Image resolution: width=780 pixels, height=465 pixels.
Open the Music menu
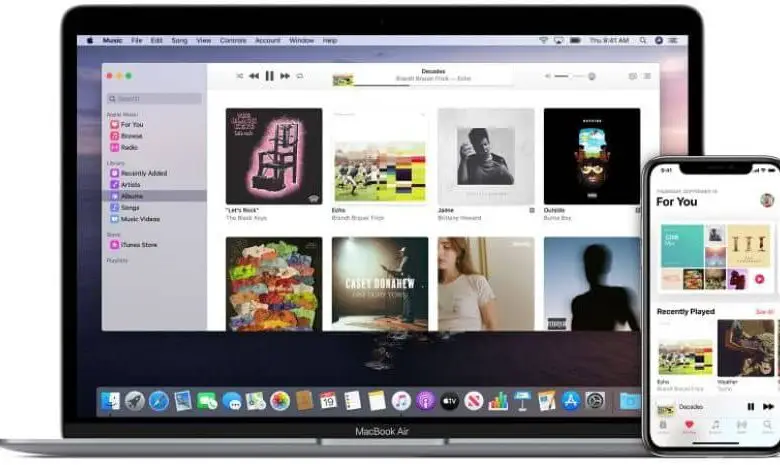(x=112, y=41)
